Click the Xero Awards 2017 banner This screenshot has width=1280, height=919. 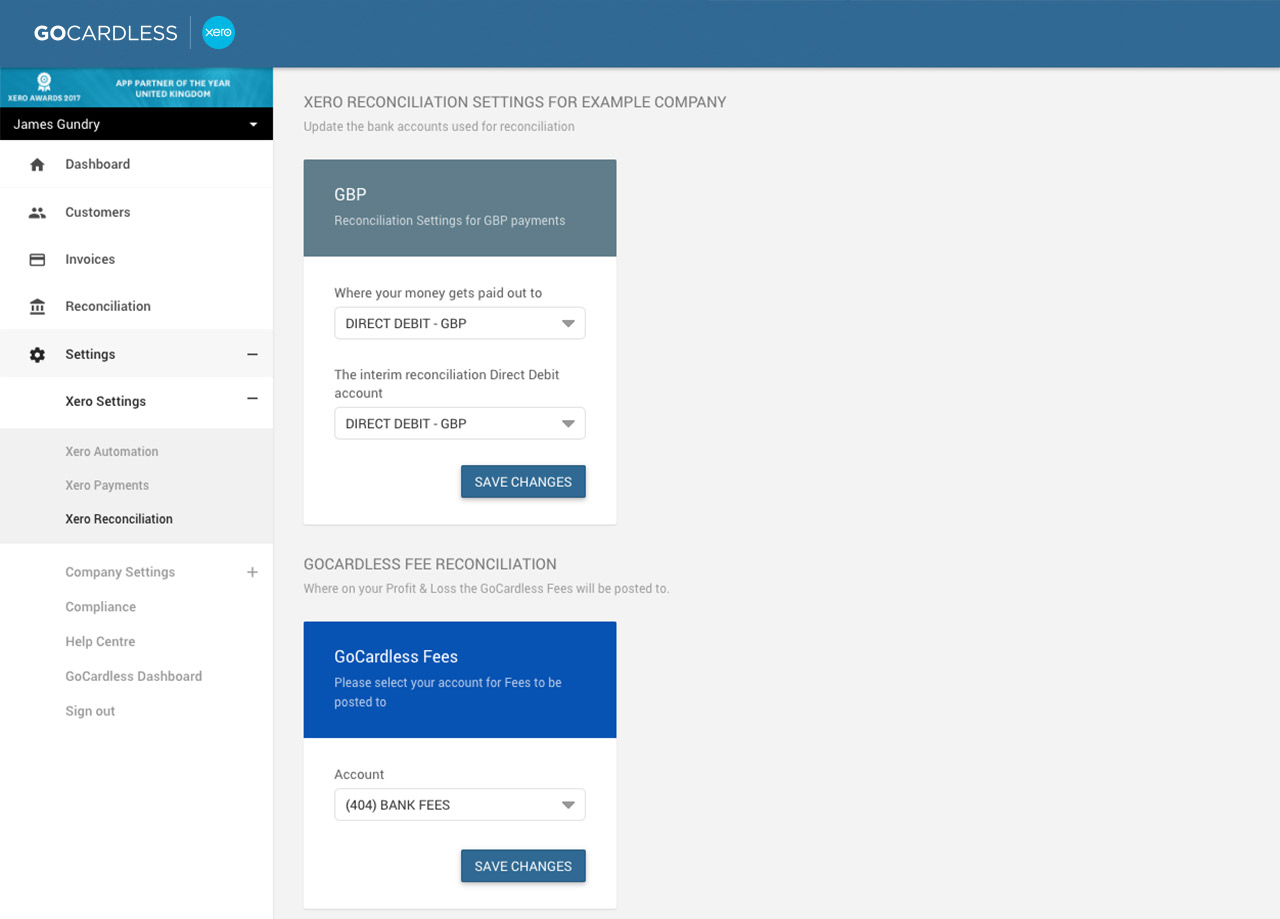(x=136, y=88)
